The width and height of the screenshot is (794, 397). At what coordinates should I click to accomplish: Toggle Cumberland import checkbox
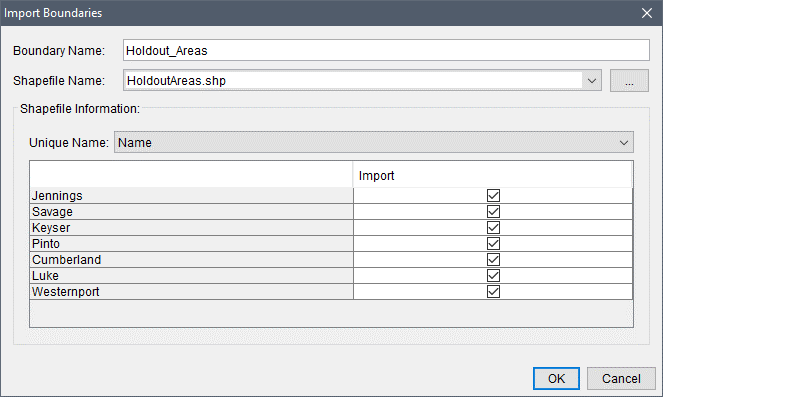click(x=493, y=259)
